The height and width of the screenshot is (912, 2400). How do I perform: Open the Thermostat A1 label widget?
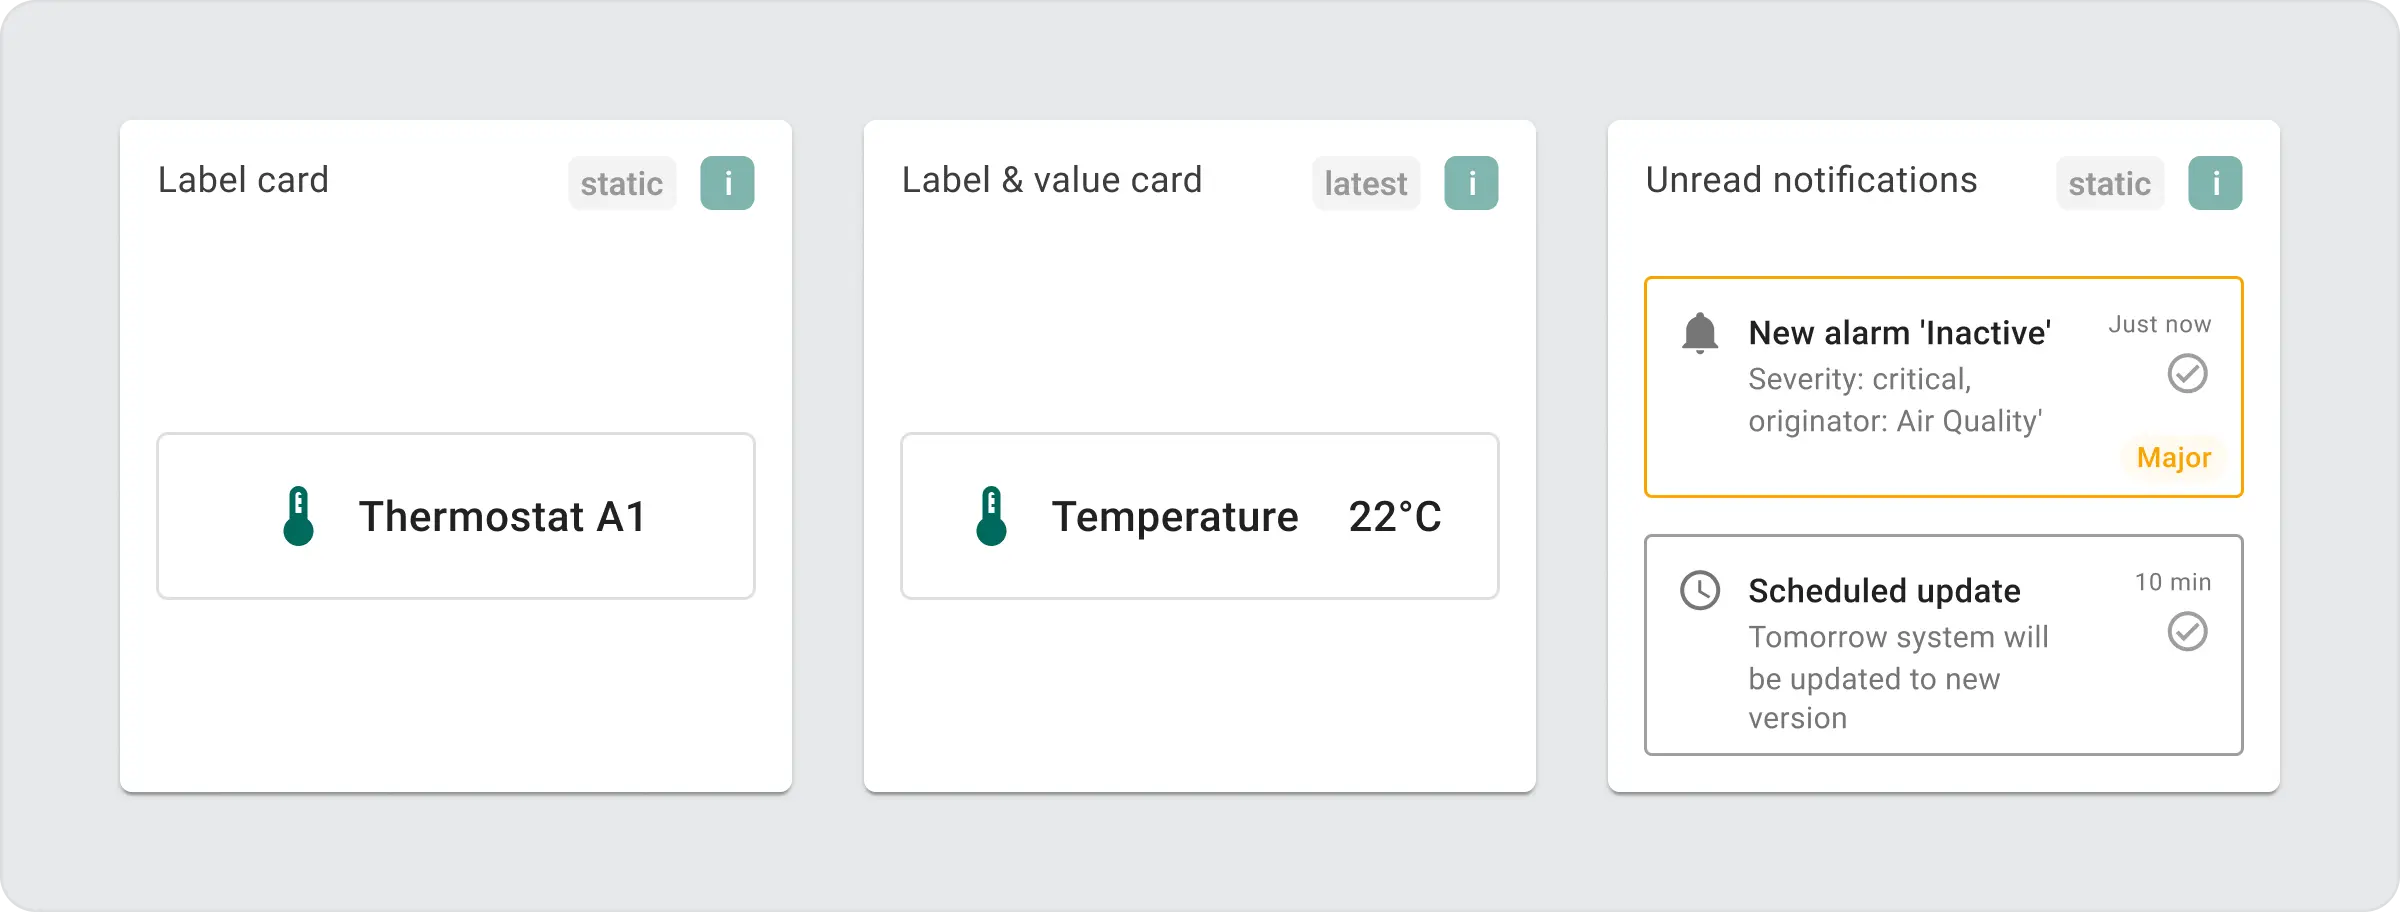click(x=502, y=517)
